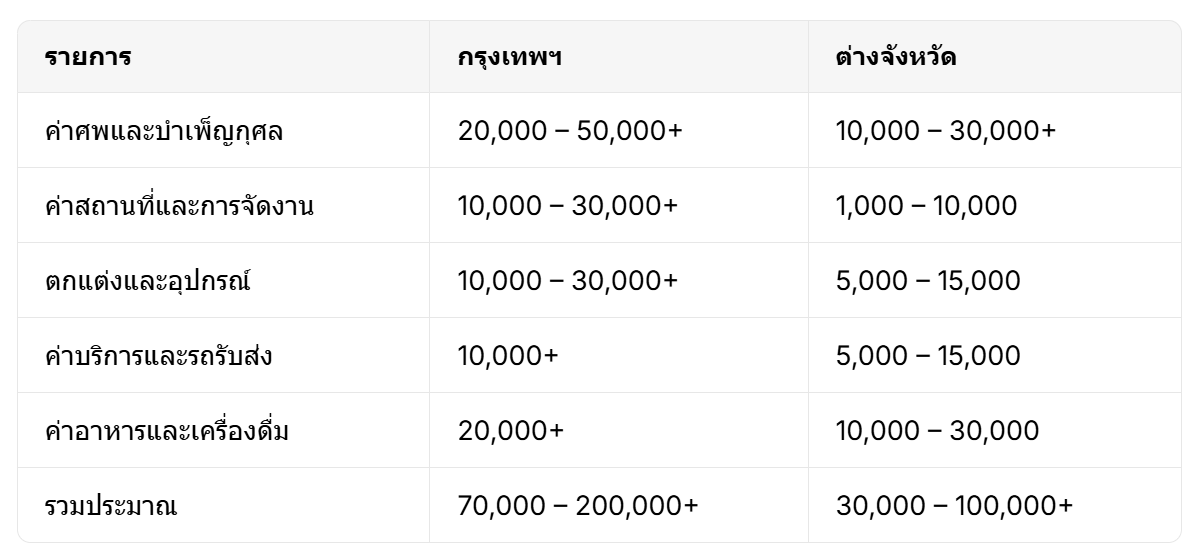Image resolution: width=1201 pixels, height=558 pixels.
Task: Click Bangkok cell for ค่าสถานที่และการจัดงาน row
Action: click(x=568, y=206)
